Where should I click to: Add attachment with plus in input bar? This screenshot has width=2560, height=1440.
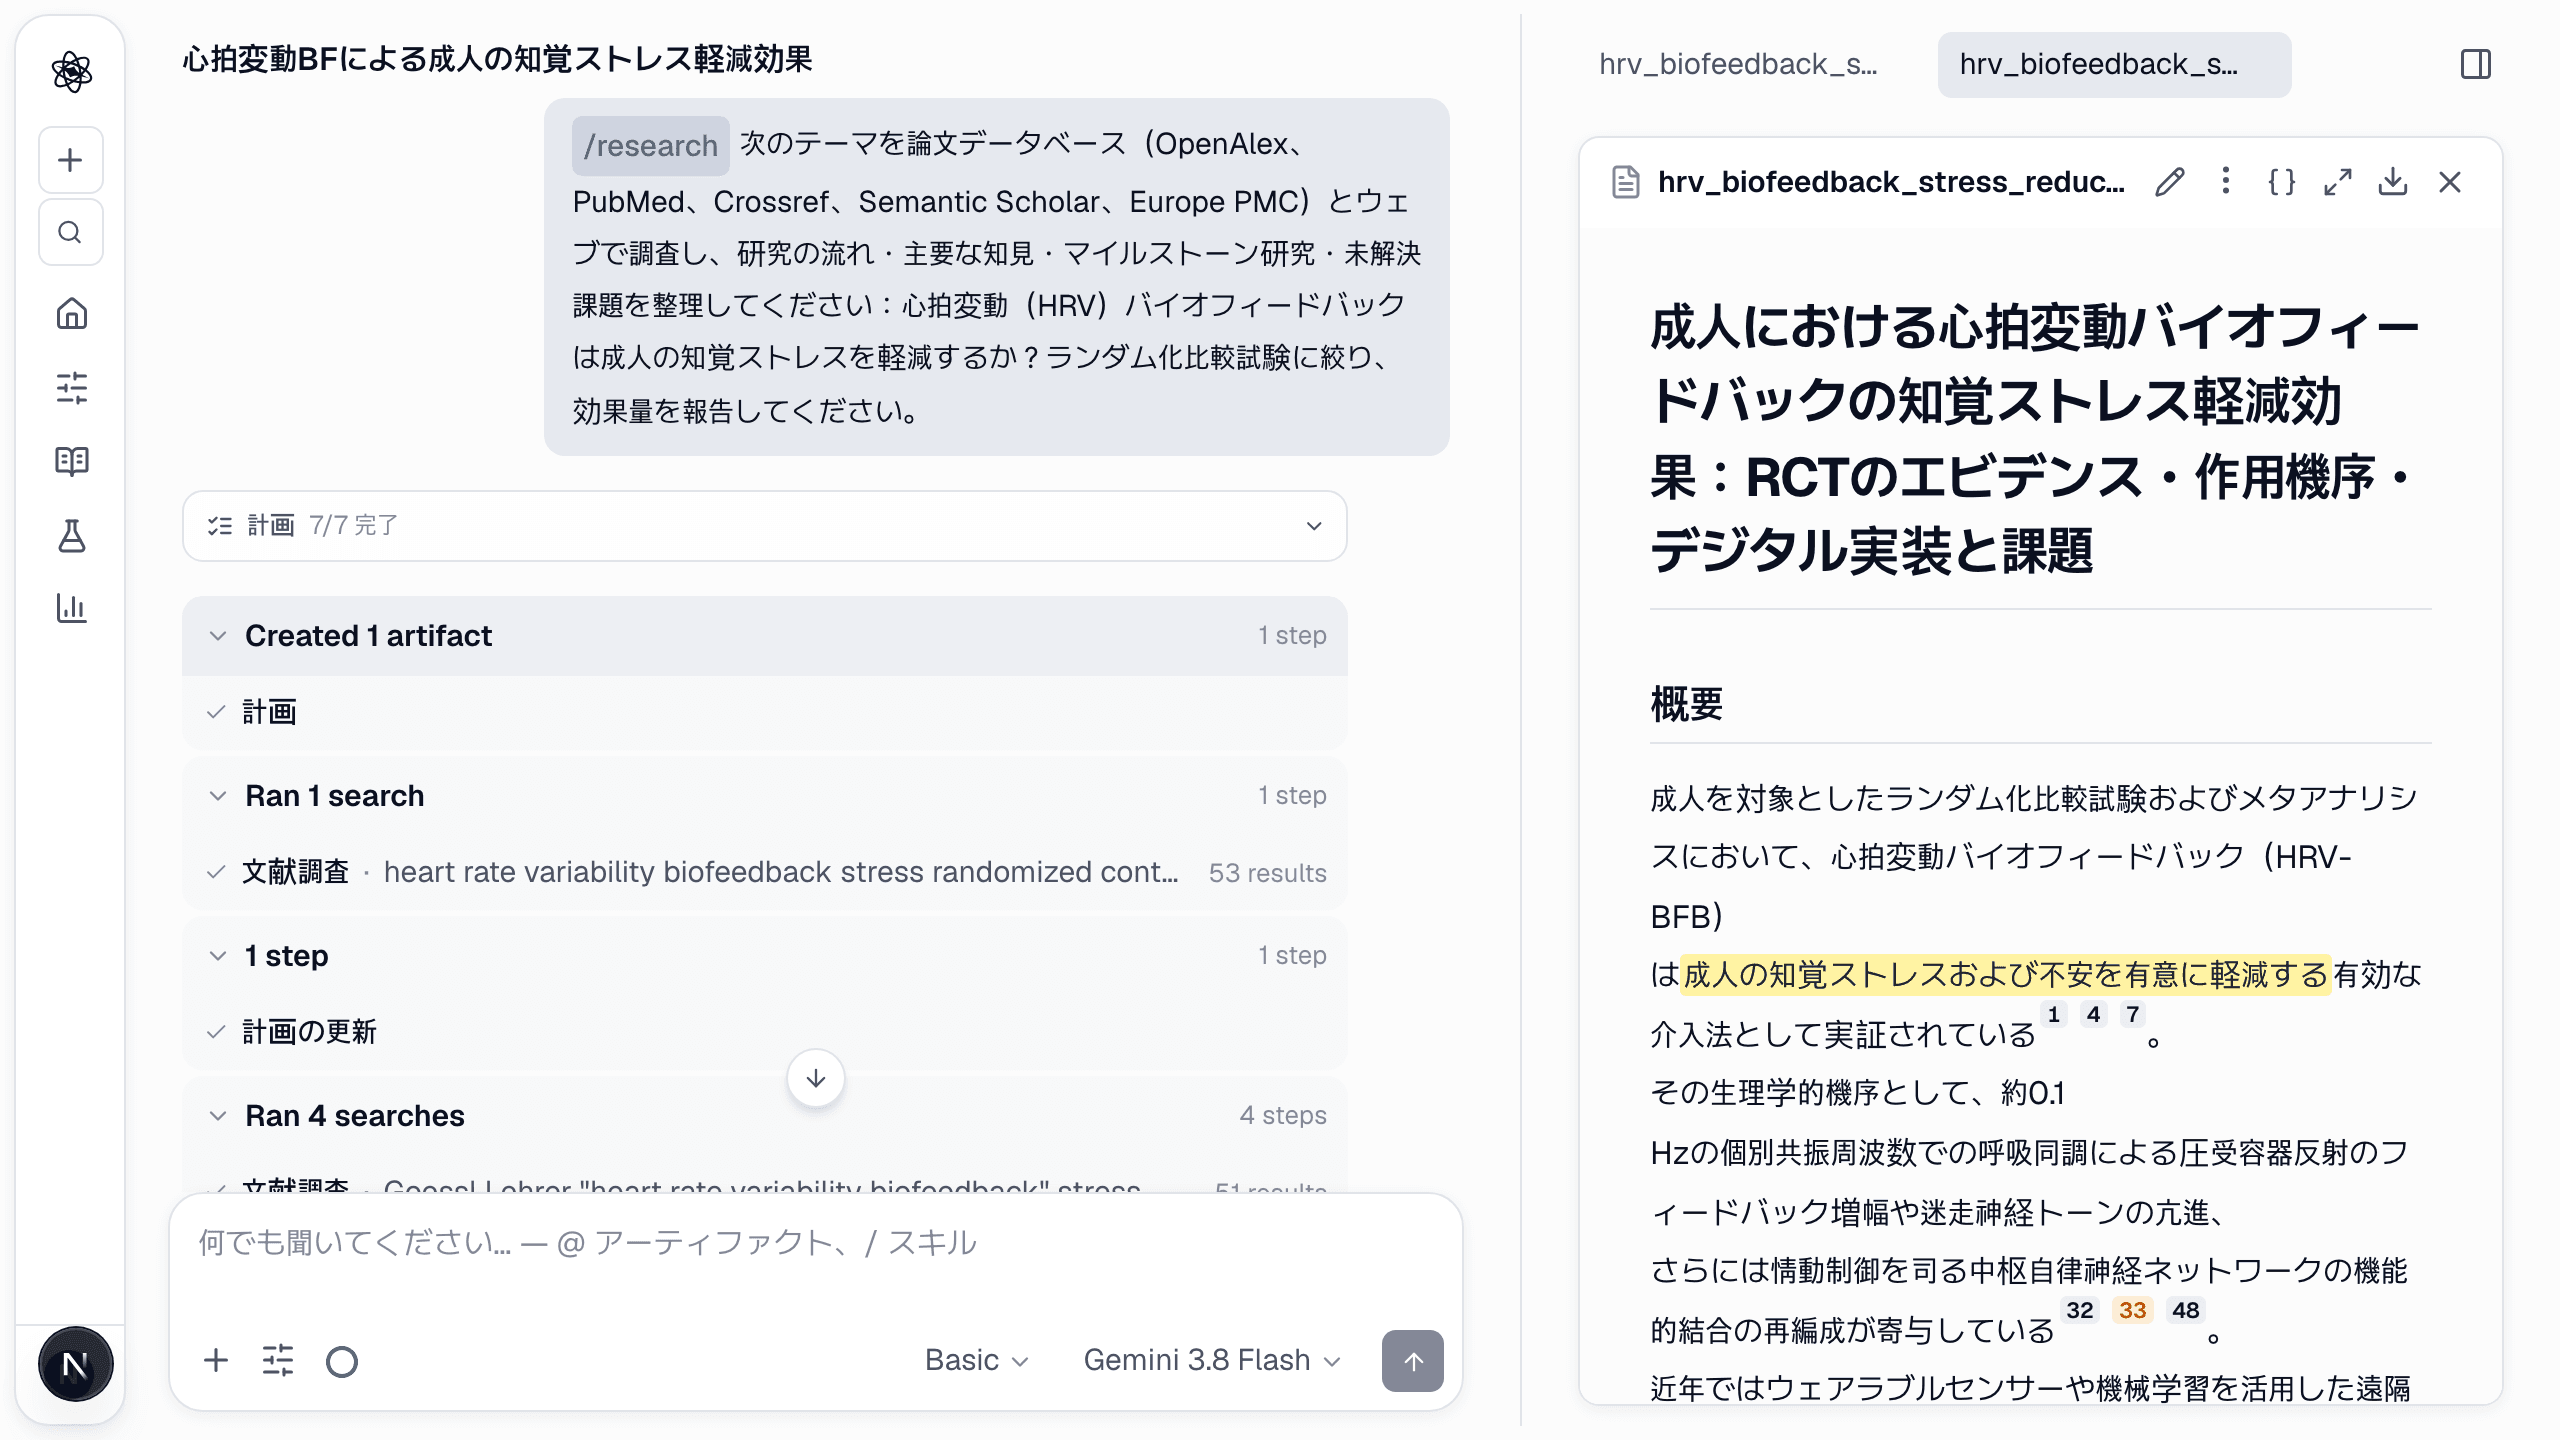coord(216,1360)
